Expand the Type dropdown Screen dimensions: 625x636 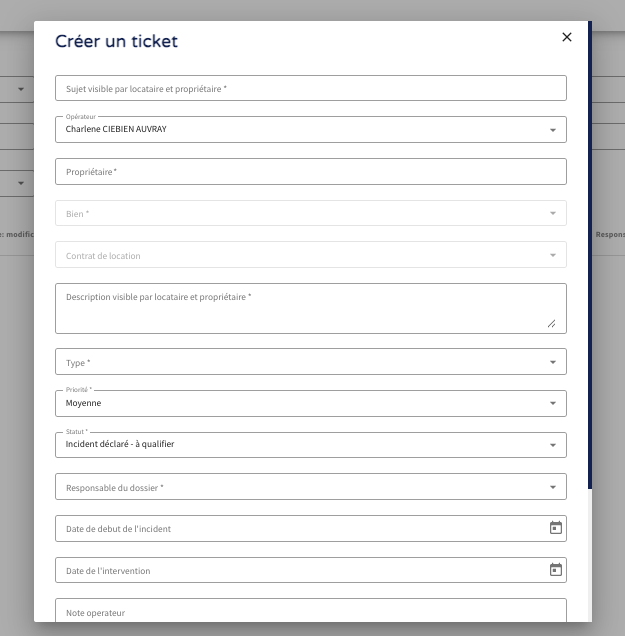[310, 362]
